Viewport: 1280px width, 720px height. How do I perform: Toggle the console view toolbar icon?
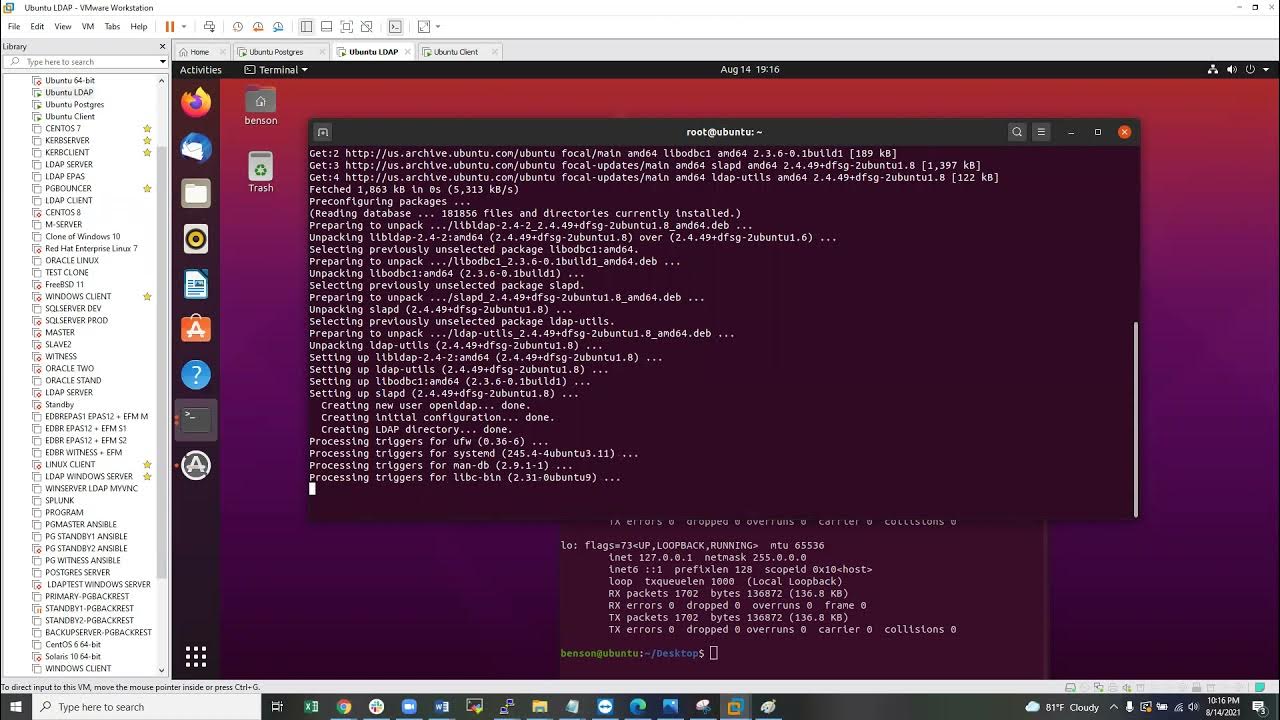[x=395, y=26]
